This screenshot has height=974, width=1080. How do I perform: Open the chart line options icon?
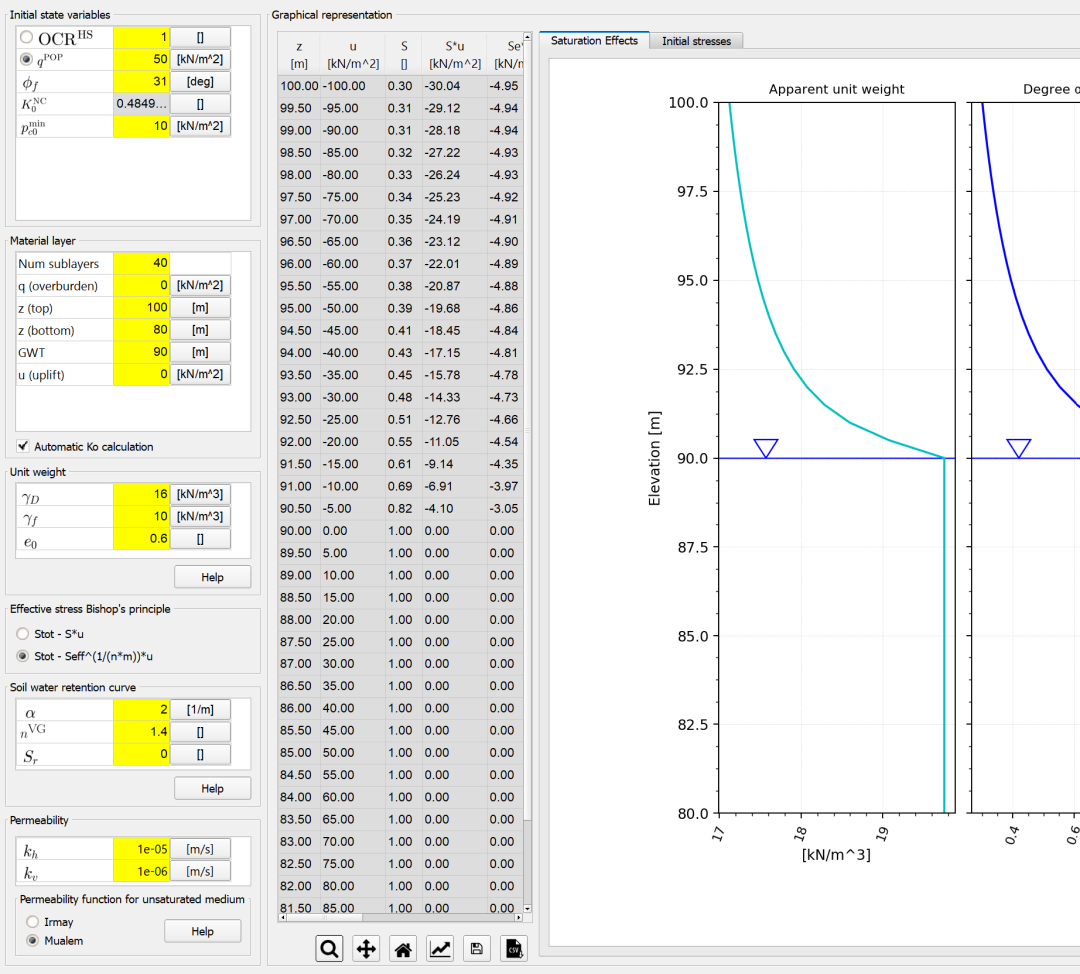click(x=440, y=949)
